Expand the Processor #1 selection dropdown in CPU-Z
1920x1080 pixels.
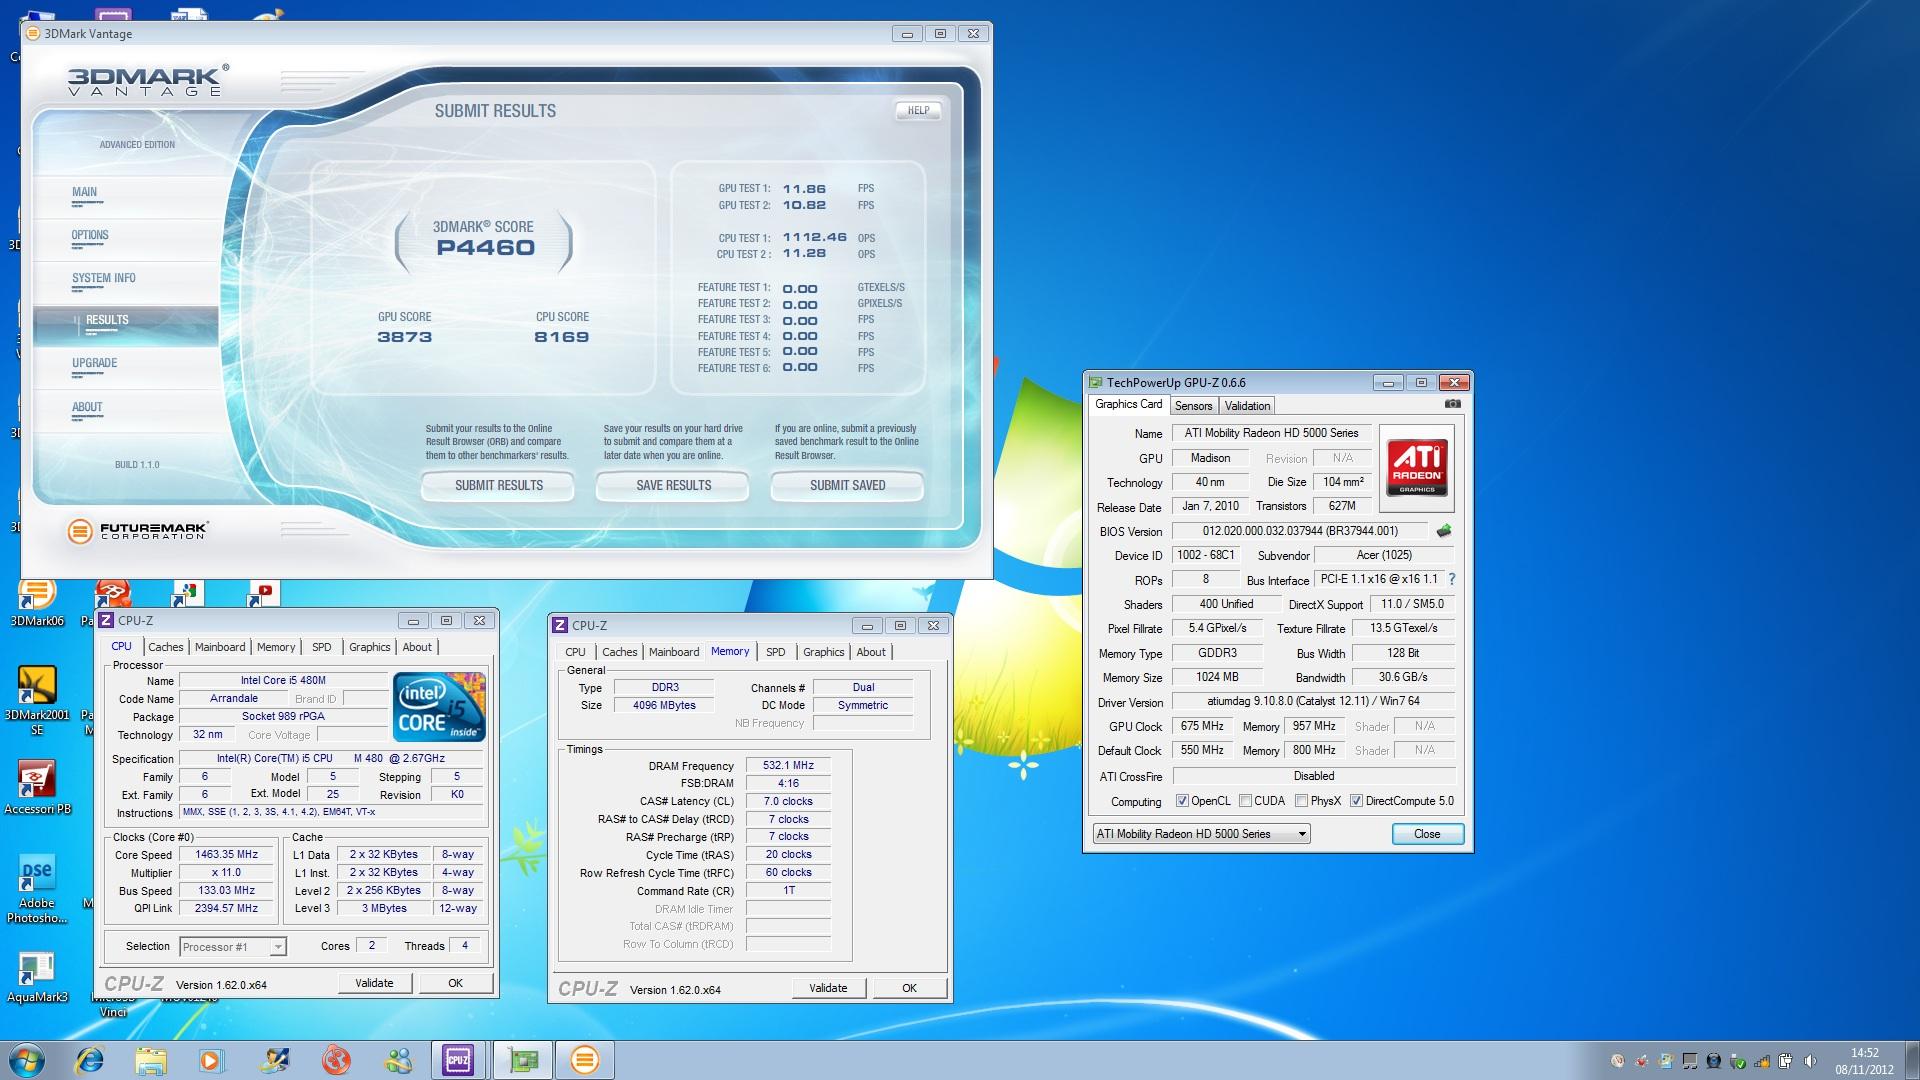(278, 946)
